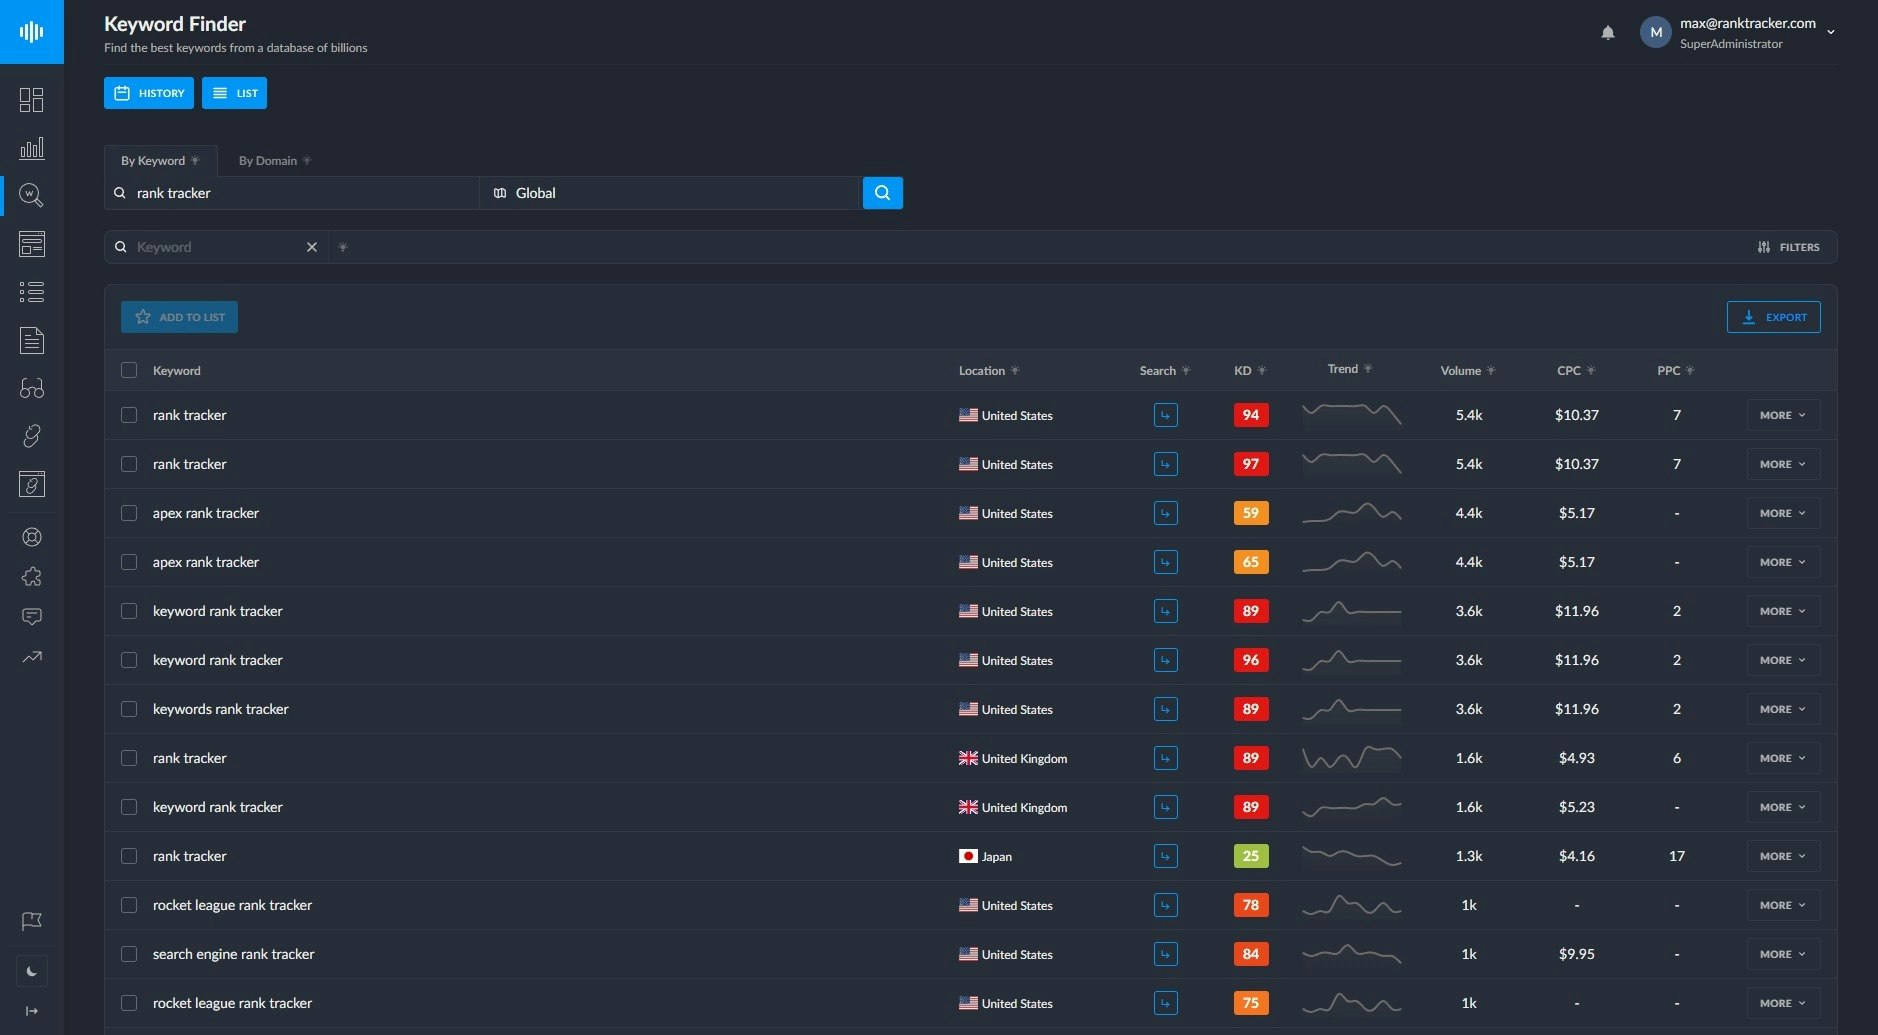The image size is (1878, 1035).
Task: Clear the Keyword filter with X
Action: click(x=312, y=247)
